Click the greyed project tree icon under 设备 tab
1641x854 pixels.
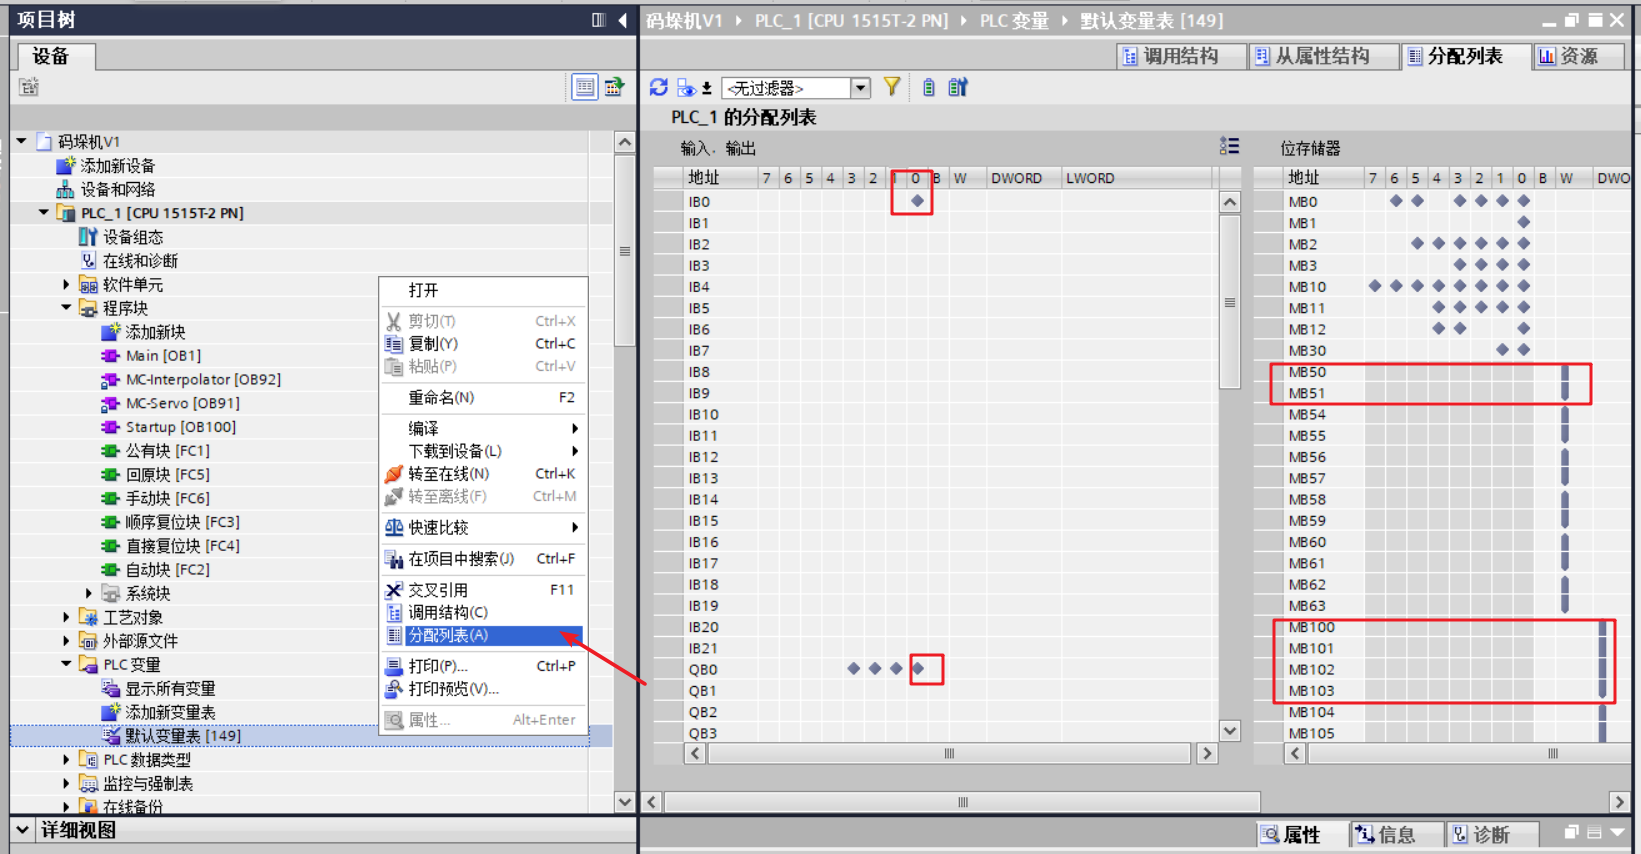tap(29, 87)
